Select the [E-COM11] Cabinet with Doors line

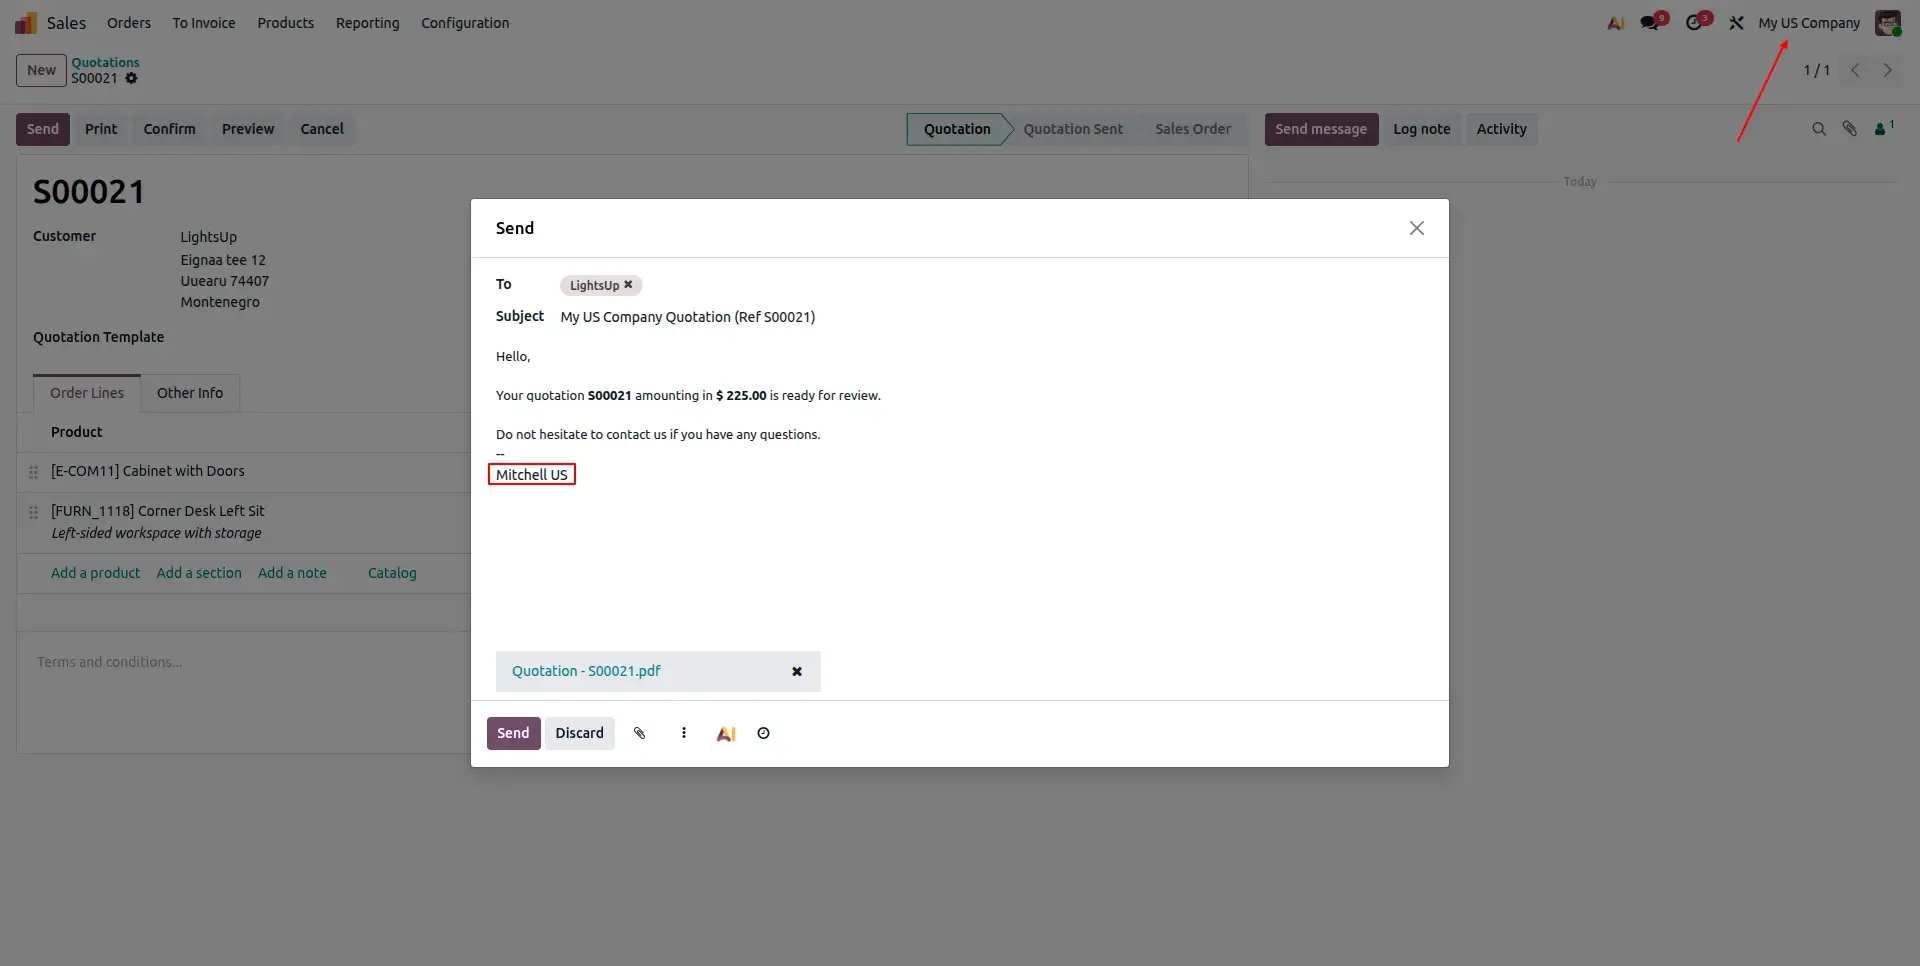point(148,471)
